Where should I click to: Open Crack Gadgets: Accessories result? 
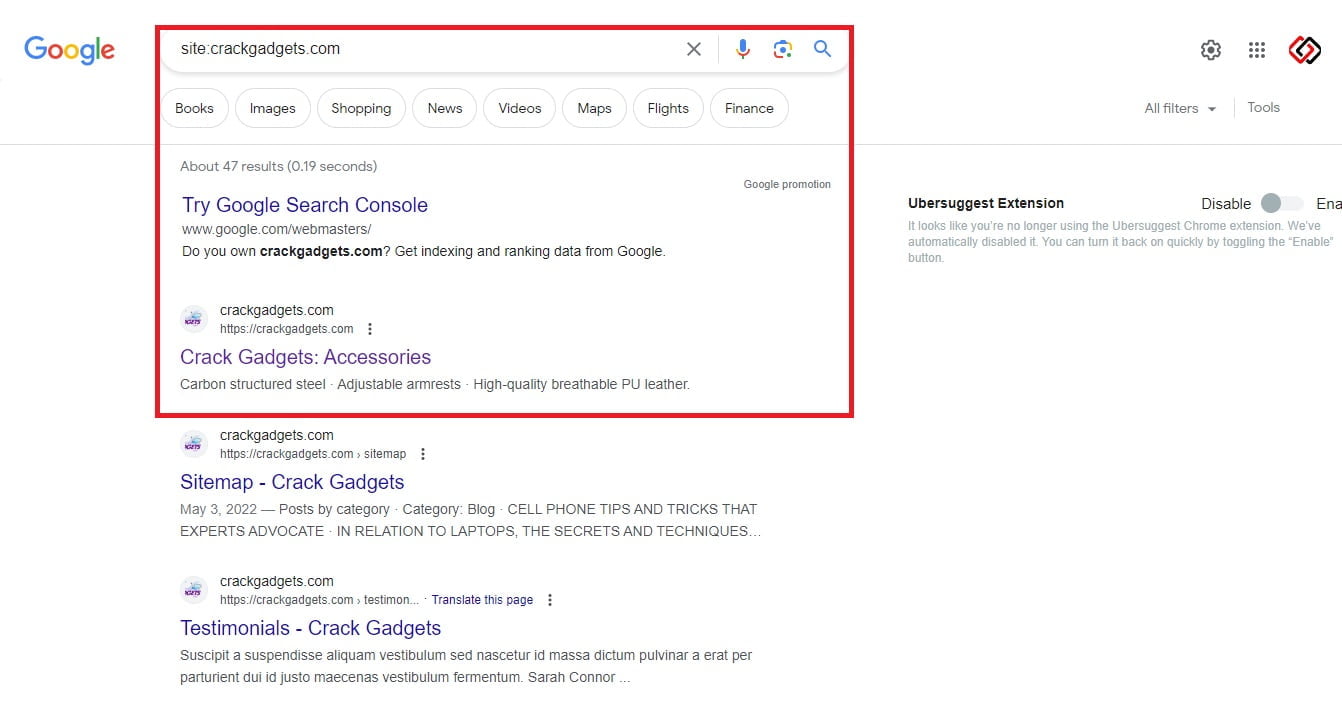[305, 357]
